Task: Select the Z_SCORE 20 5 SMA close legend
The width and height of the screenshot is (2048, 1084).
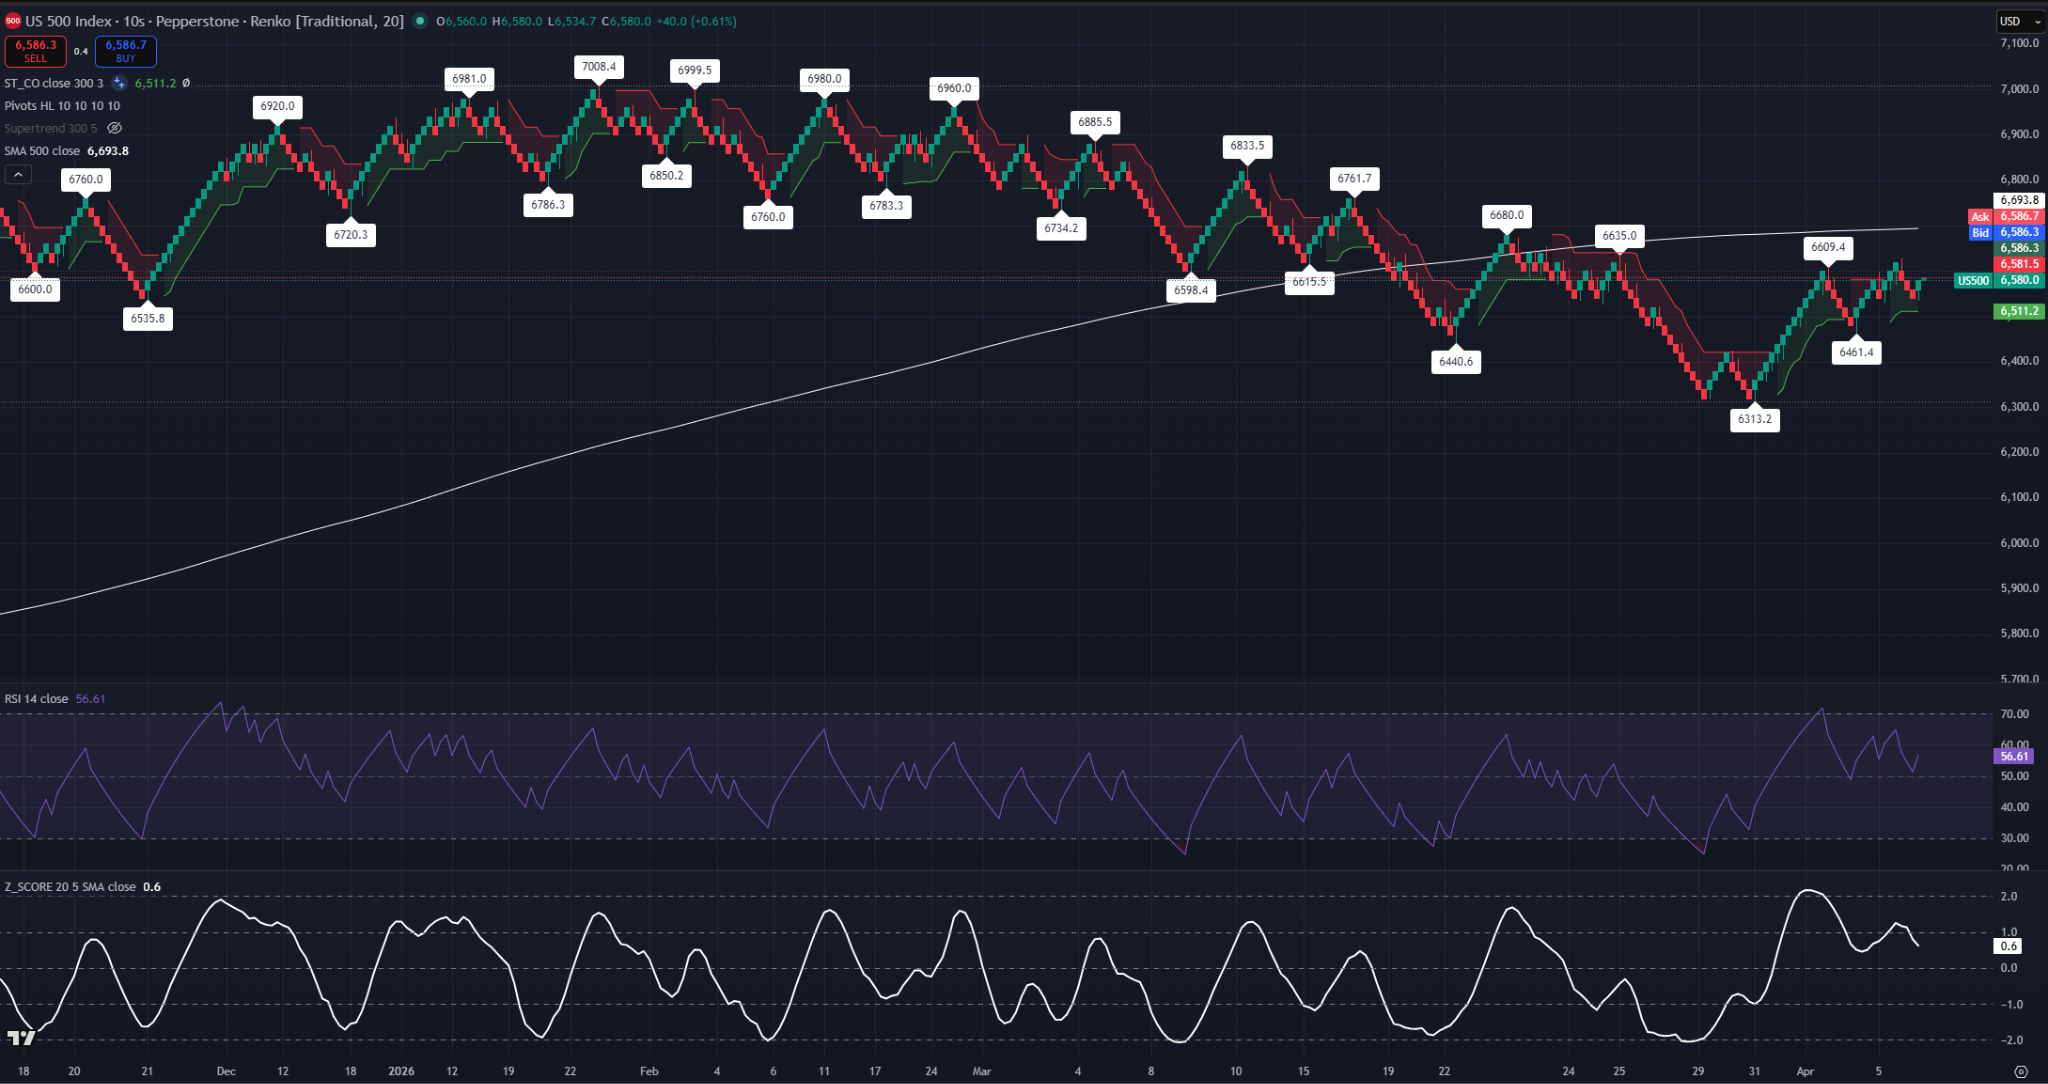Action: point(70,887)
